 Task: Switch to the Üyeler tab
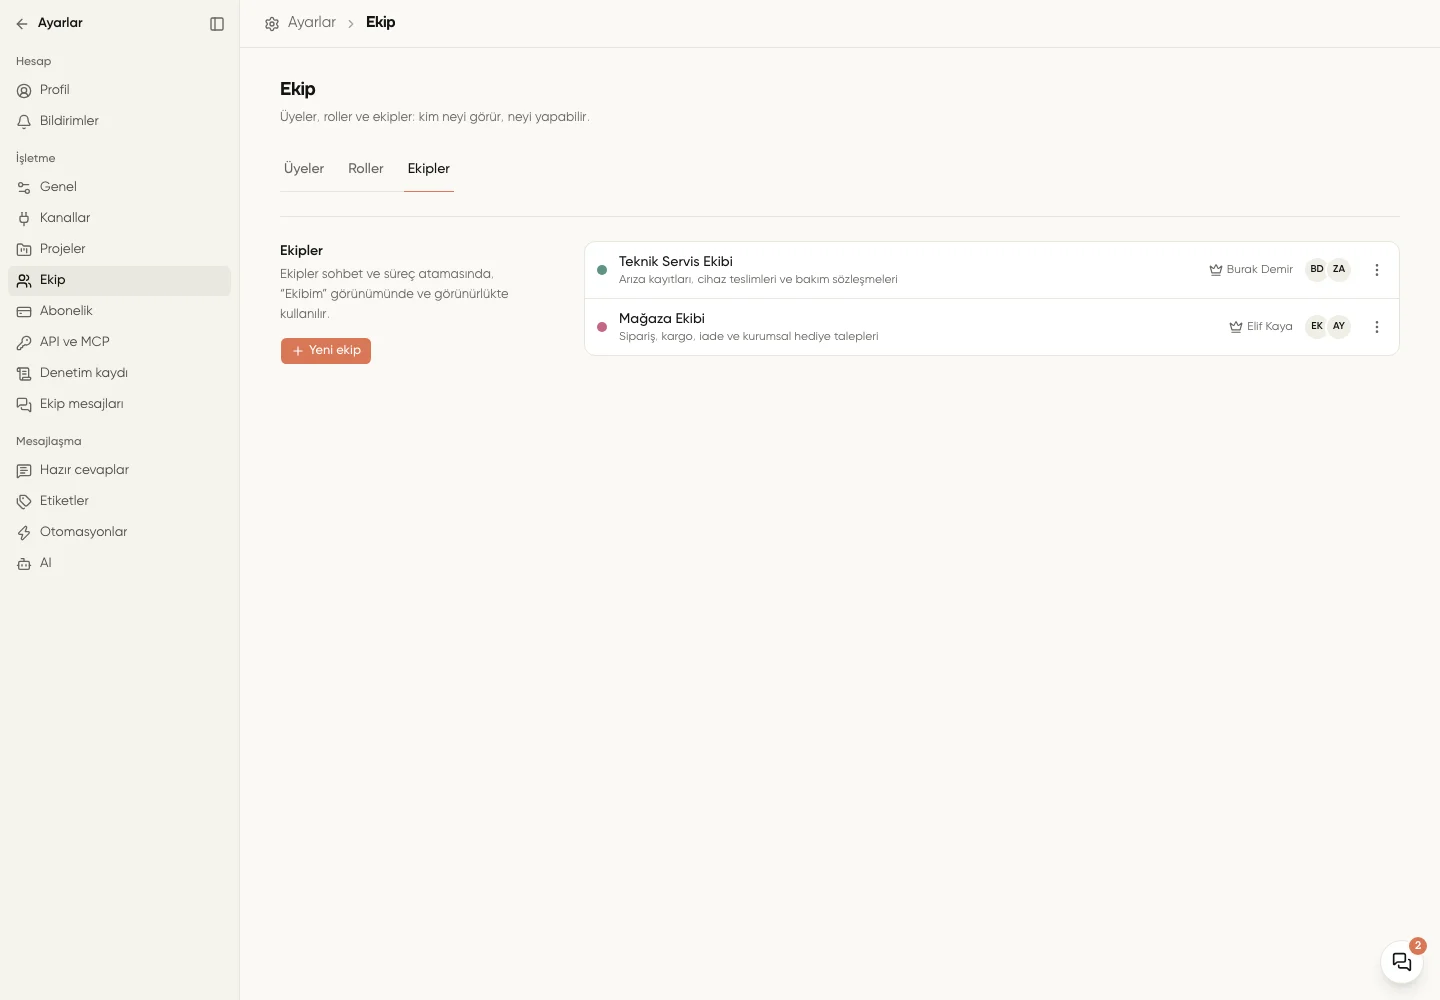click(304, 169)
